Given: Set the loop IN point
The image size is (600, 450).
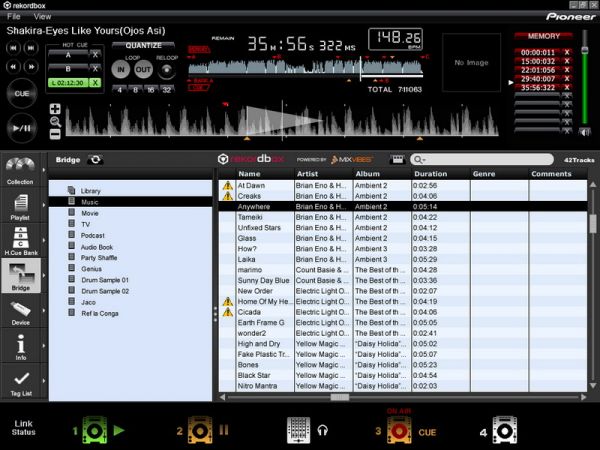Looking at the screenshot, I should point(121,70).
